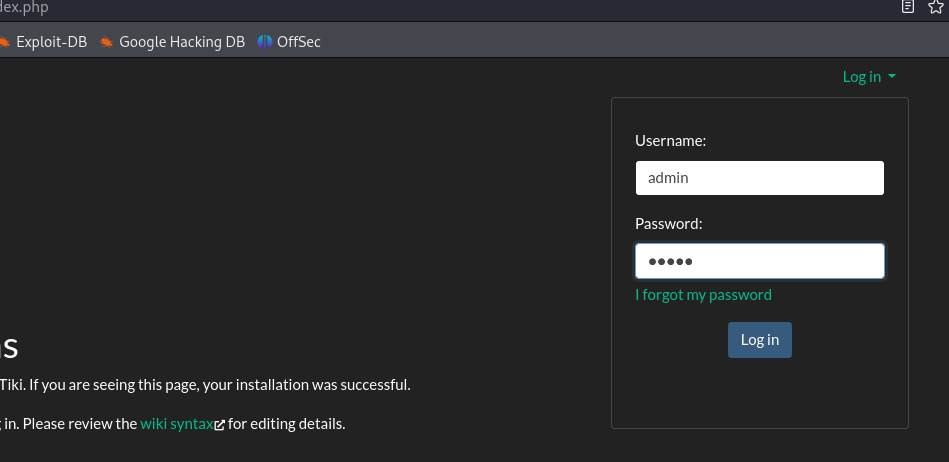
Task: Expand the Log in dropdown caret
Action: point(892,77)
